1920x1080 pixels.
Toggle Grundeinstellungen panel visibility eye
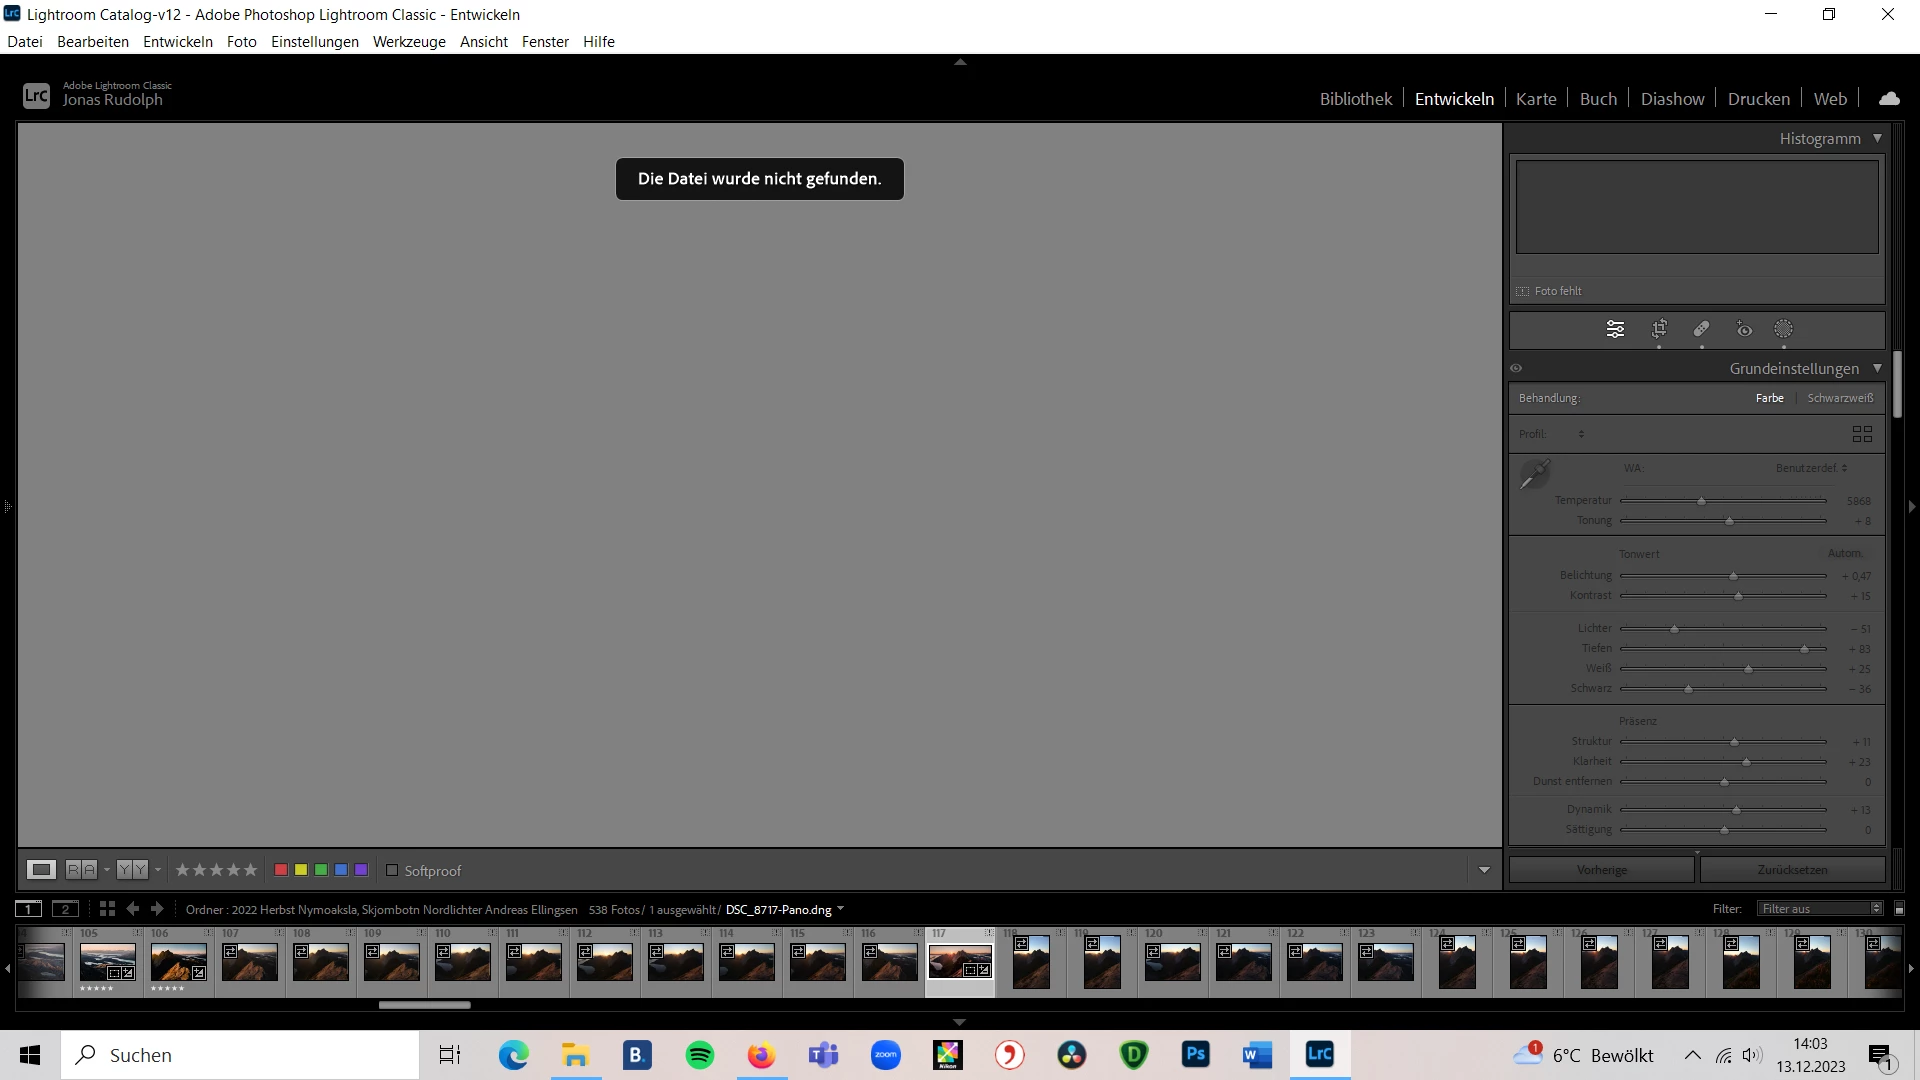(x=1516, y=368)
